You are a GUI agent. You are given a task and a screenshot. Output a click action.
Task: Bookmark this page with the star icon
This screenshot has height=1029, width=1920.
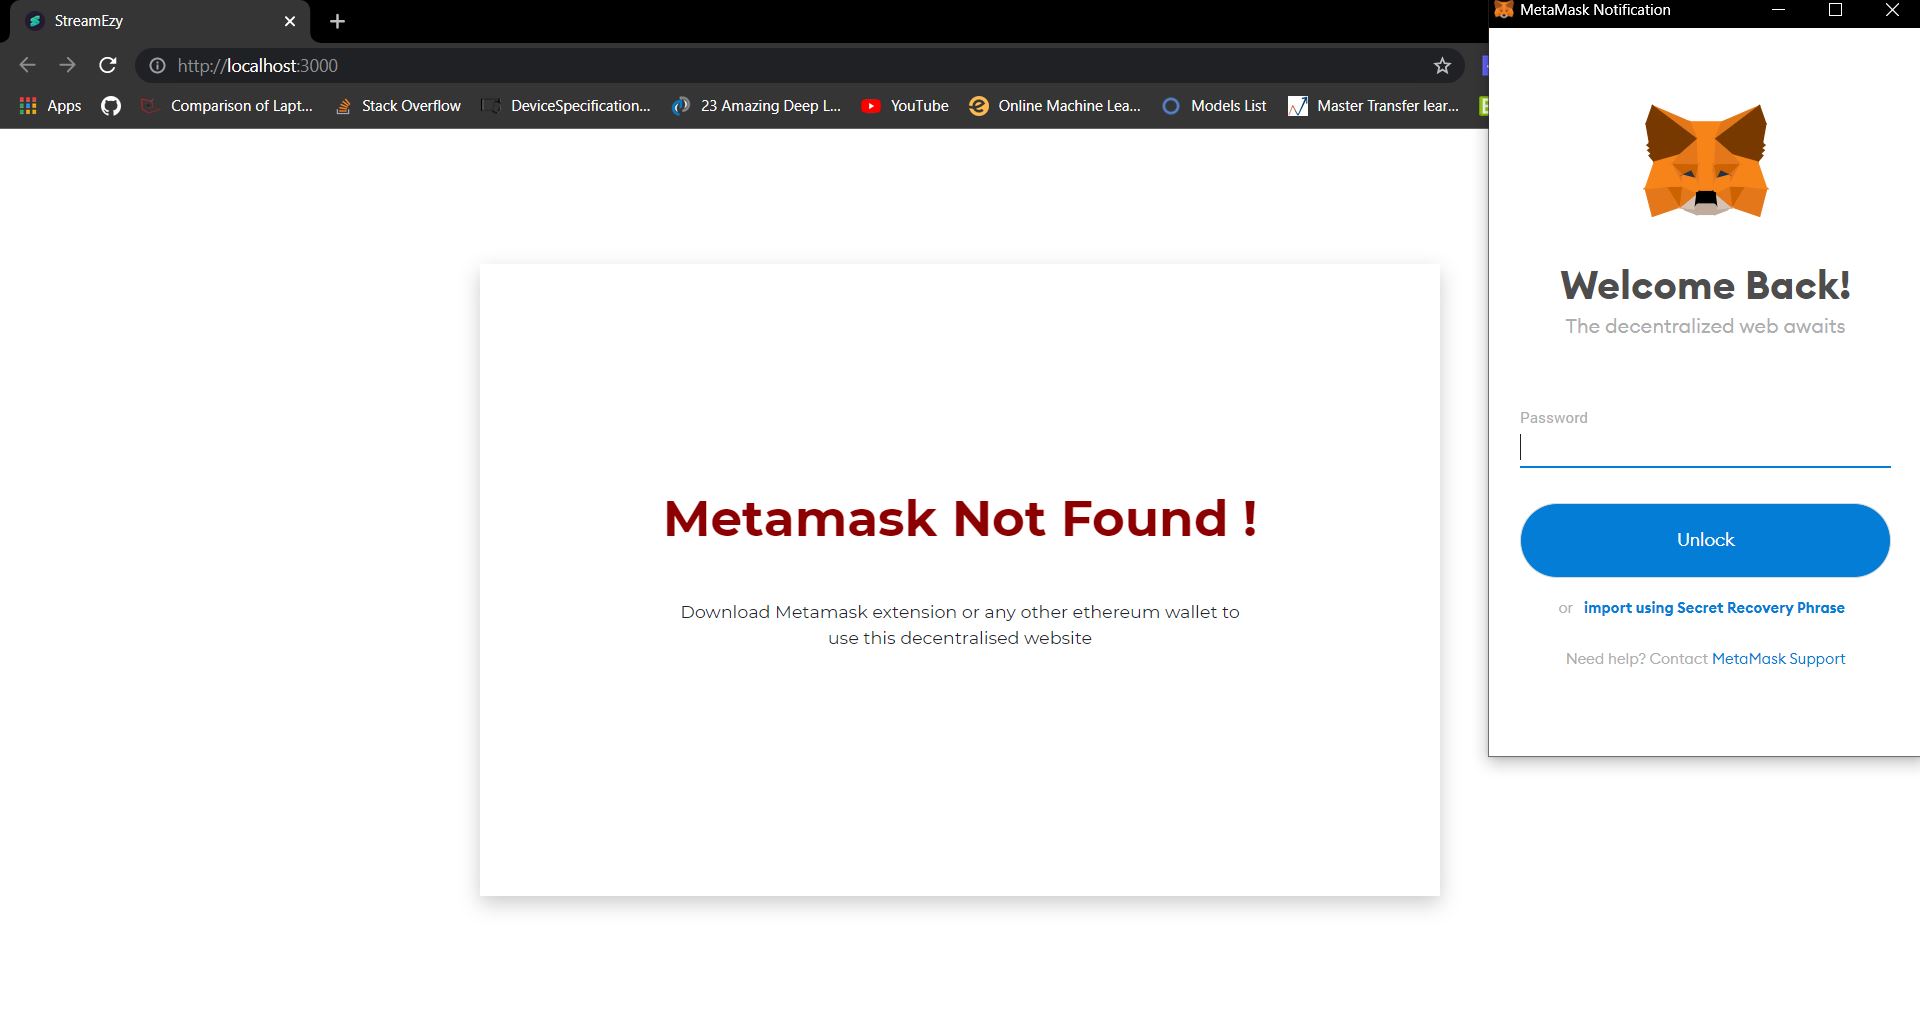click(x=1442, y=65)
